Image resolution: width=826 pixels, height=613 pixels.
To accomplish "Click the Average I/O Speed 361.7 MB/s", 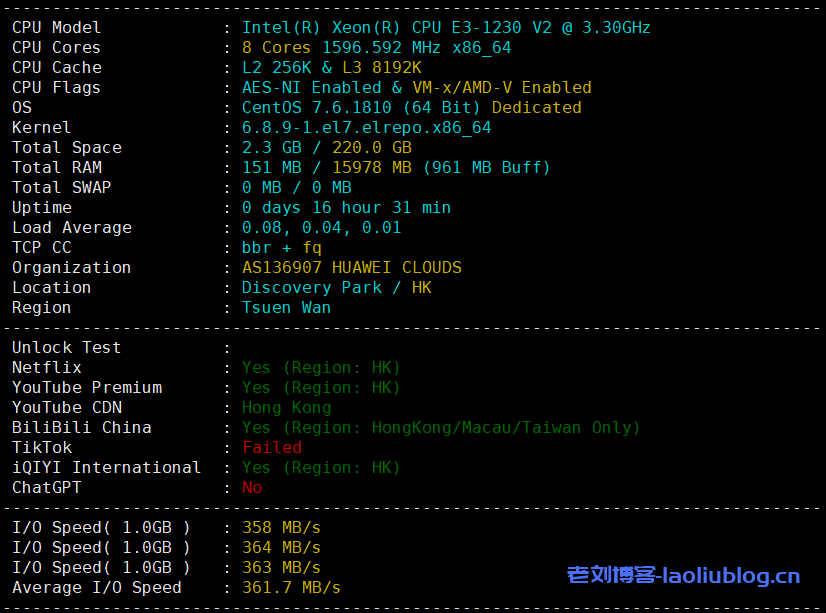I will click(291, 588).
